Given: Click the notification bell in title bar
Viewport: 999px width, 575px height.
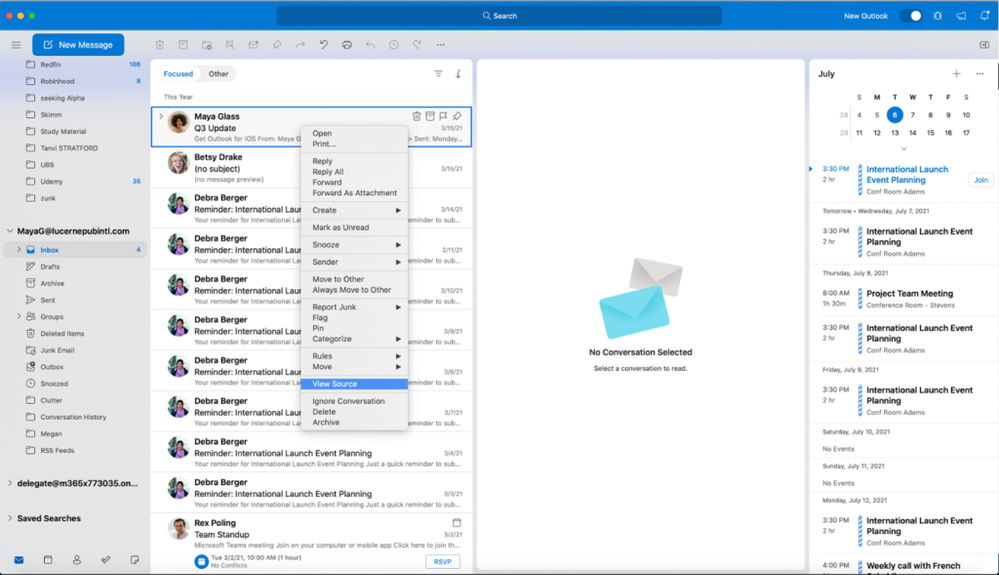Looking at the screenshot, I should coord(984,16).
